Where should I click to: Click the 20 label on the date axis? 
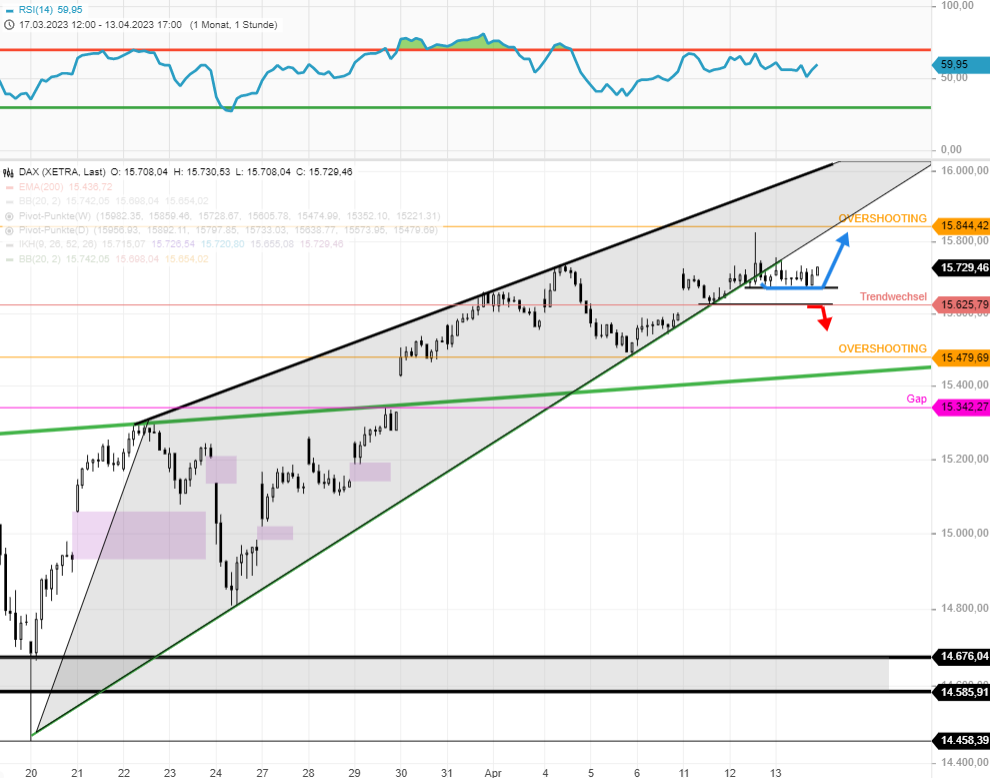[x=31, y=772]
